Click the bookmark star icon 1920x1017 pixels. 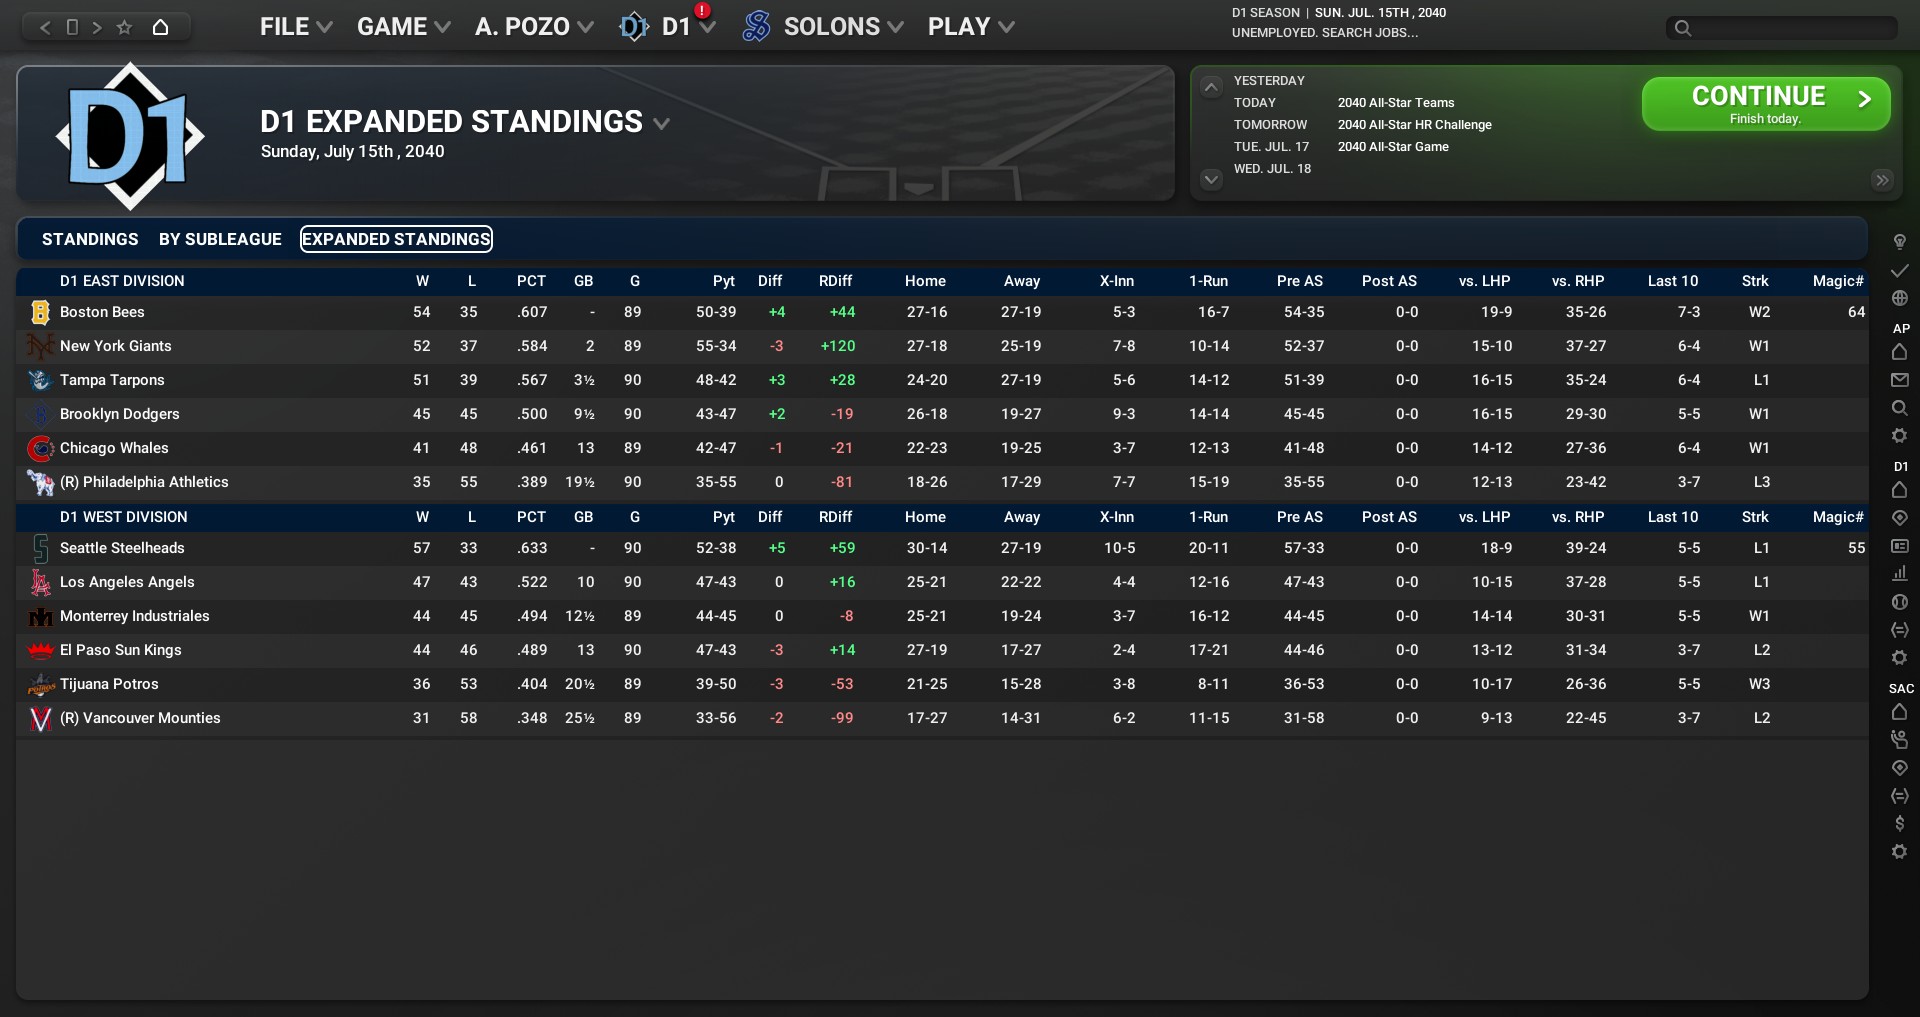124,27
